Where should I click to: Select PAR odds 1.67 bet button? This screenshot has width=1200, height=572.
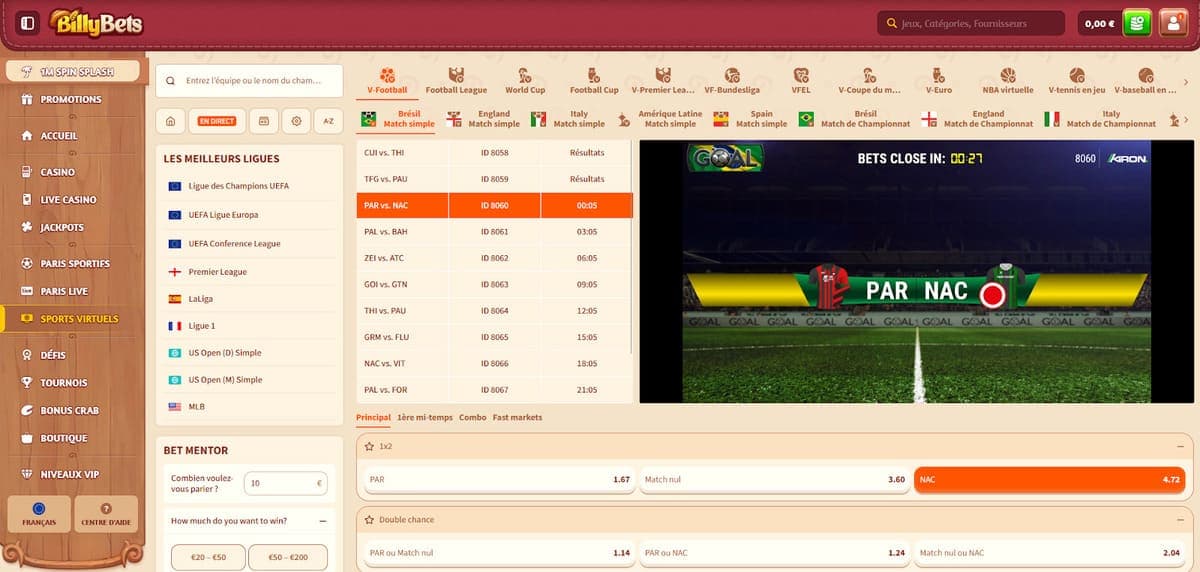click(x=499, y=479)
